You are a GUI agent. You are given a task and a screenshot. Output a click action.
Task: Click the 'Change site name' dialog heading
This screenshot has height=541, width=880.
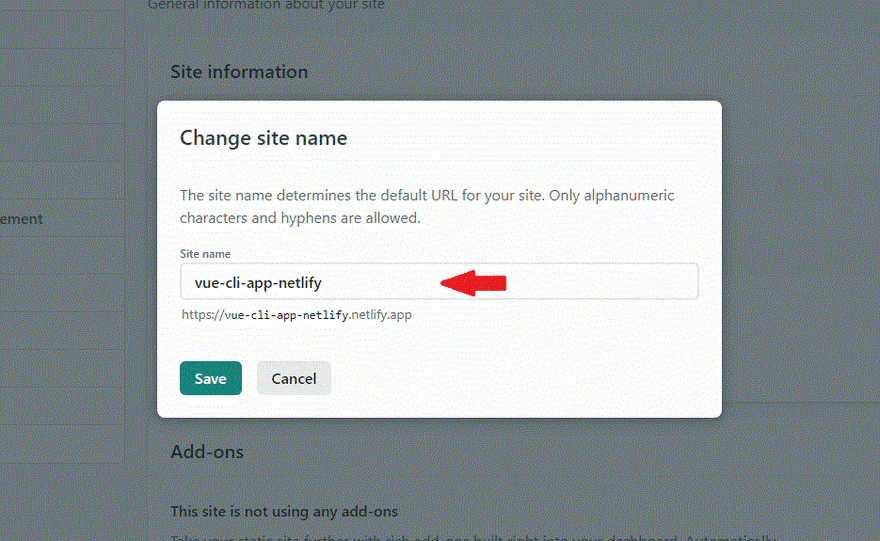click(264, 138)
